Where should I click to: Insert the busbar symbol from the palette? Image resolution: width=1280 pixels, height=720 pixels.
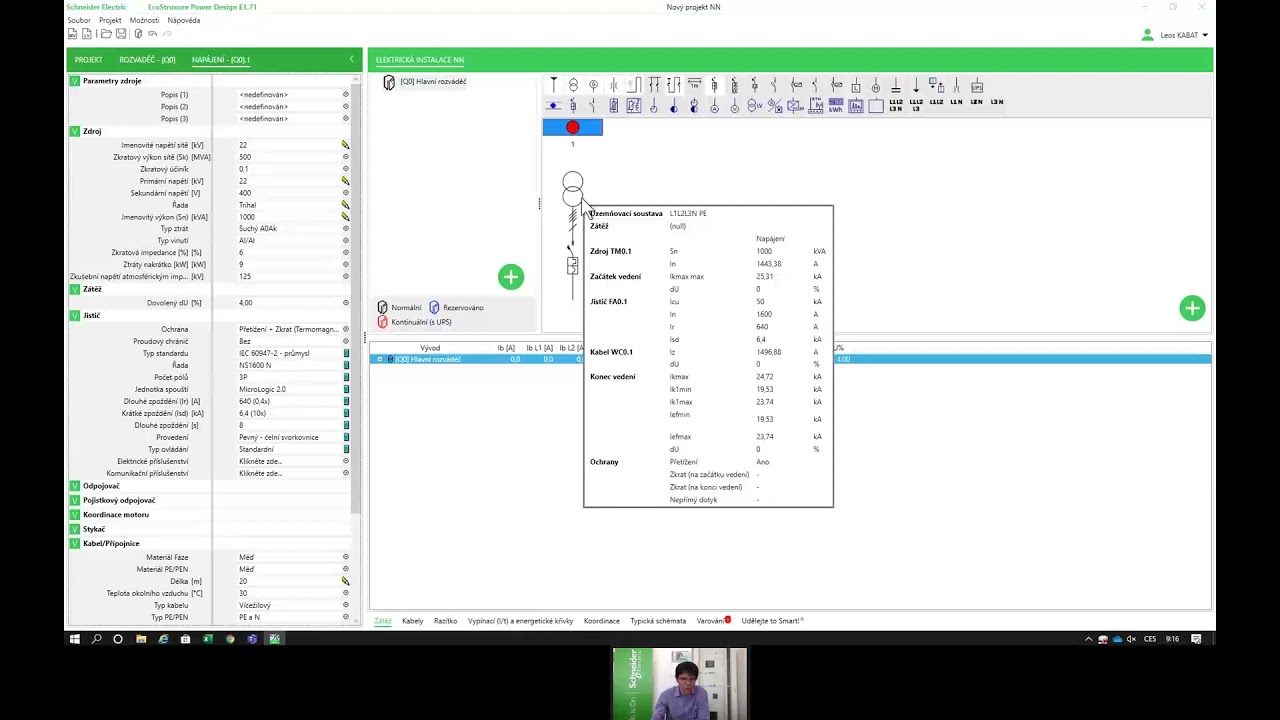click(x=553, y=86)
